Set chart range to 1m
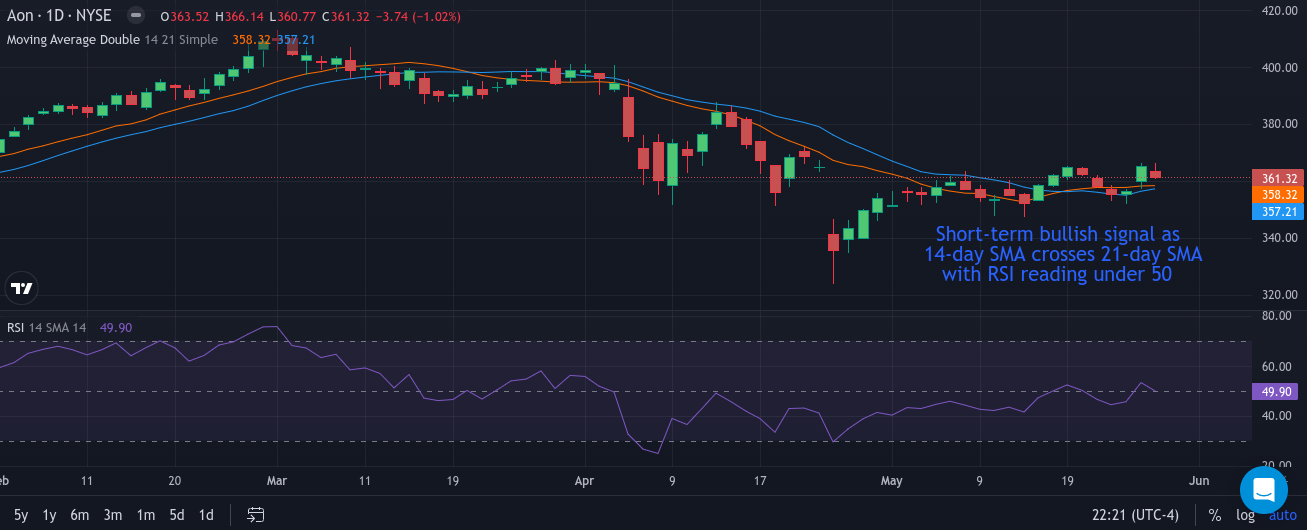Viewport: 1307px width, 530px height. point(146,515)
